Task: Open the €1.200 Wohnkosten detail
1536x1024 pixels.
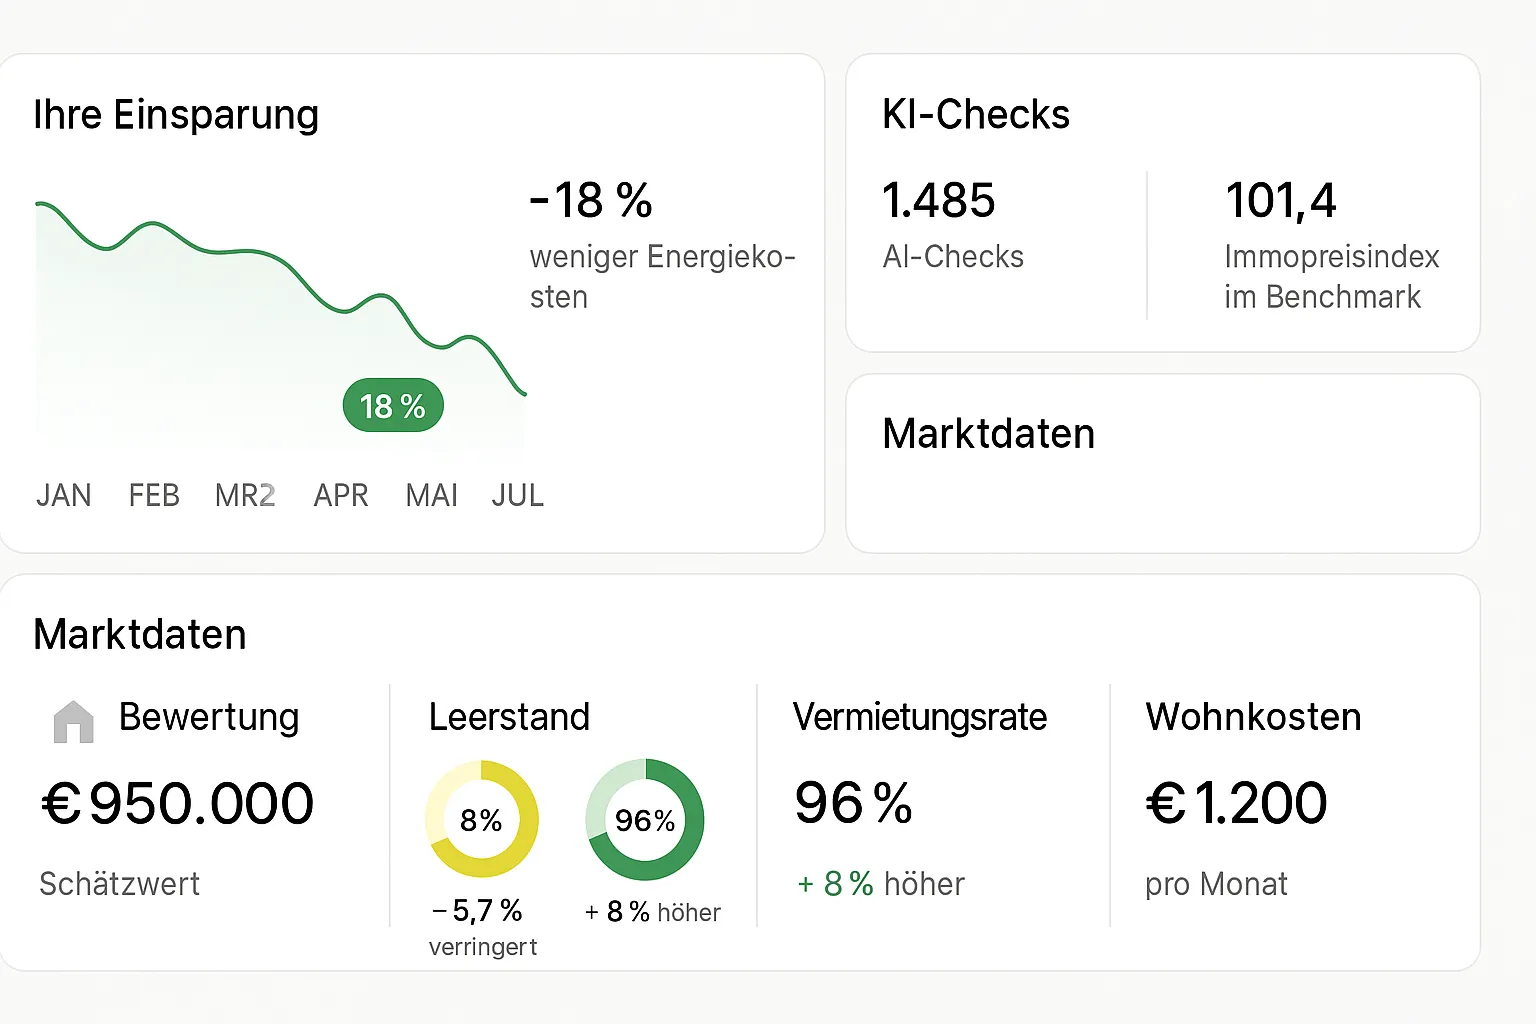Action: pos(1236,800)
